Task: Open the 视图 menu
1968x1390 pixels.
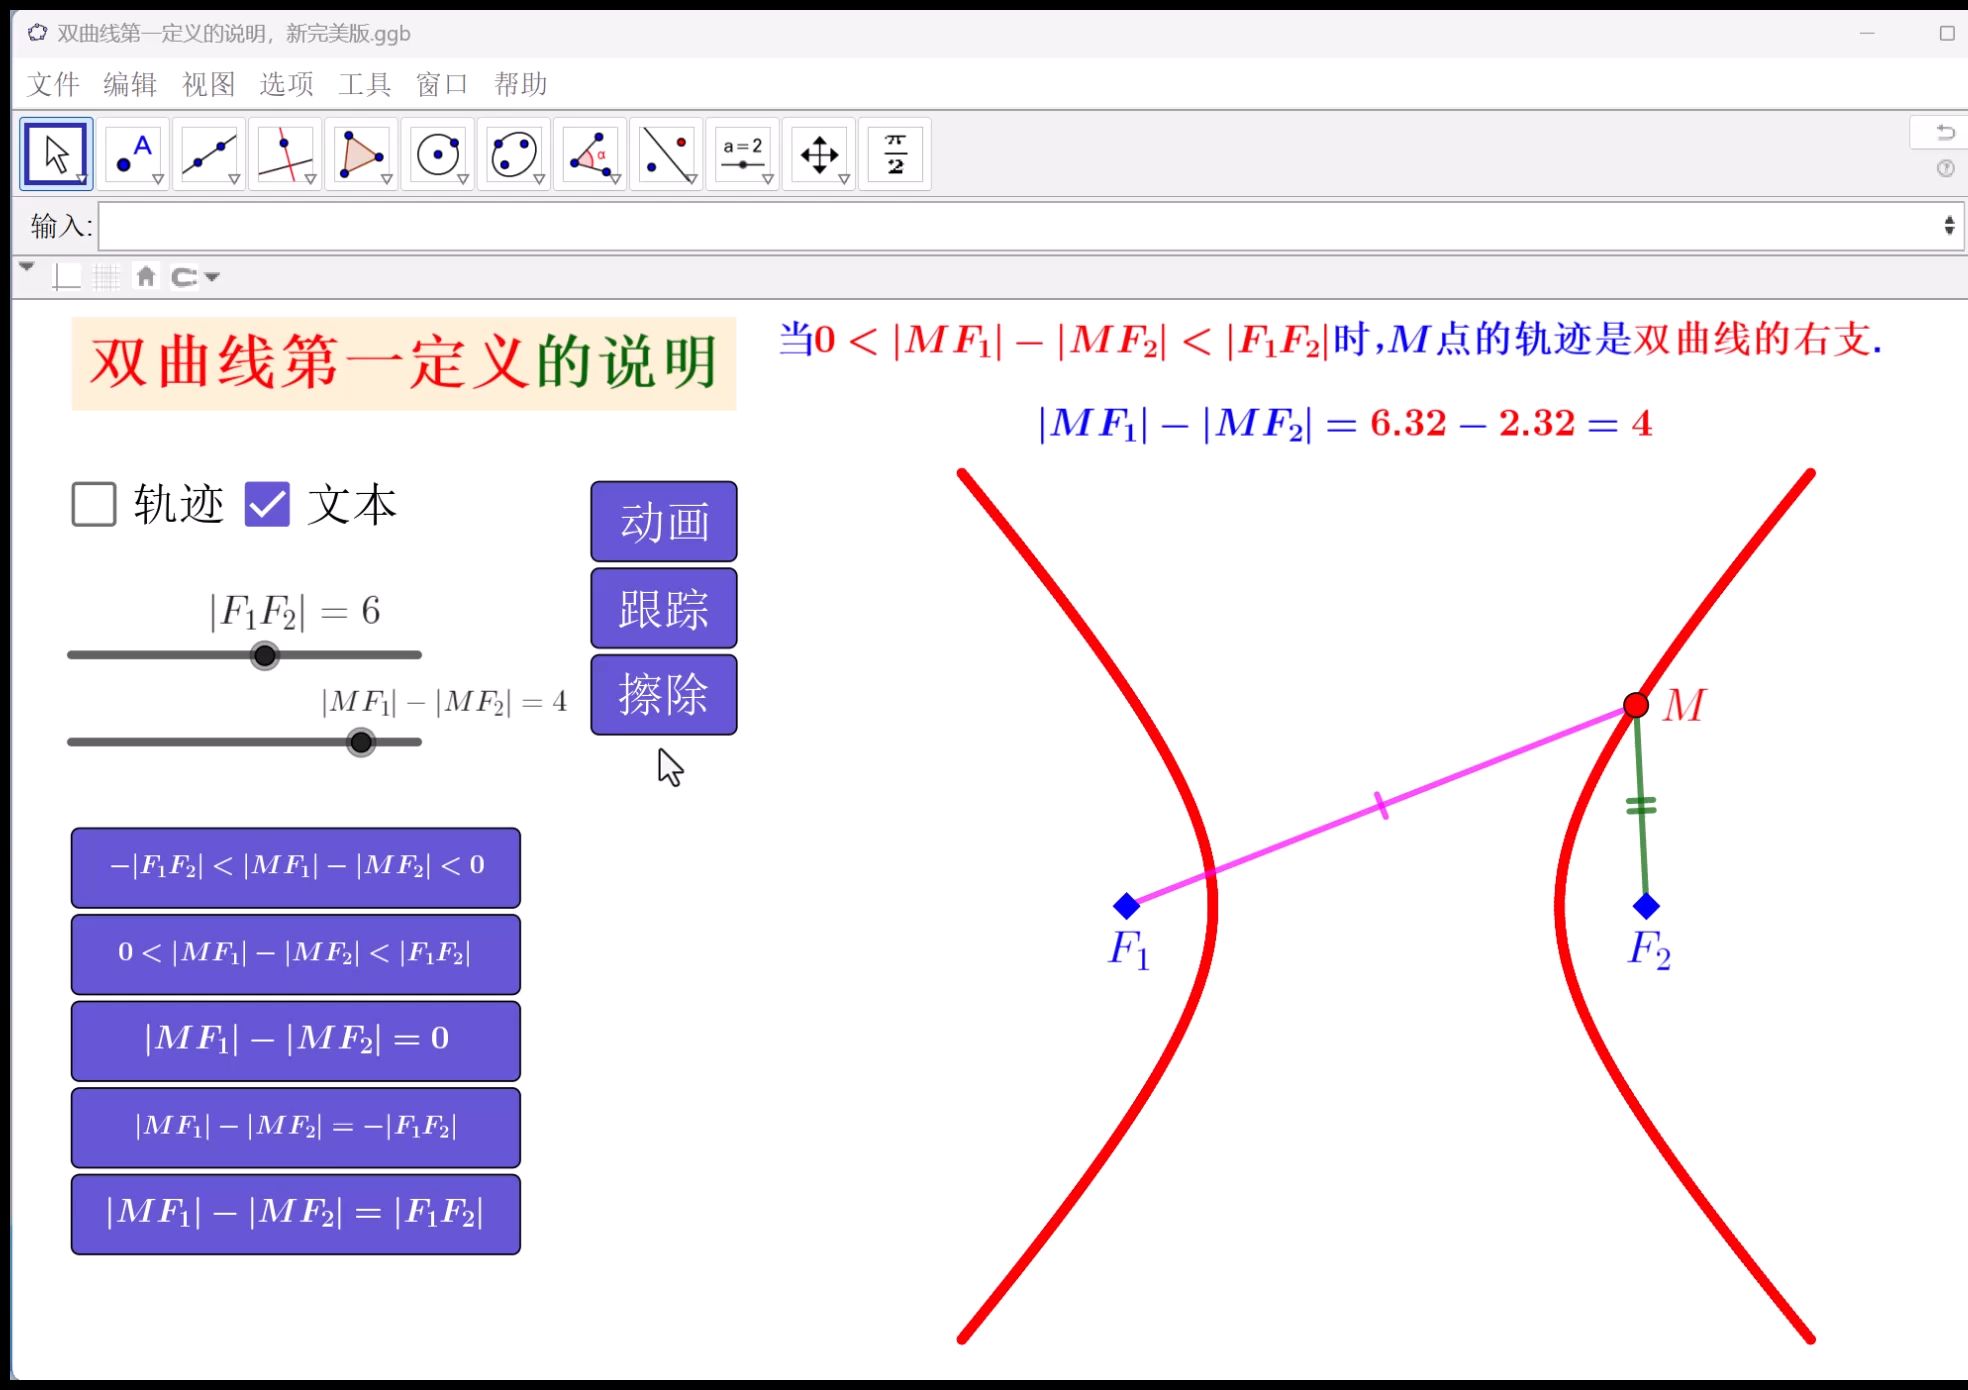Action: click(207, 84)
